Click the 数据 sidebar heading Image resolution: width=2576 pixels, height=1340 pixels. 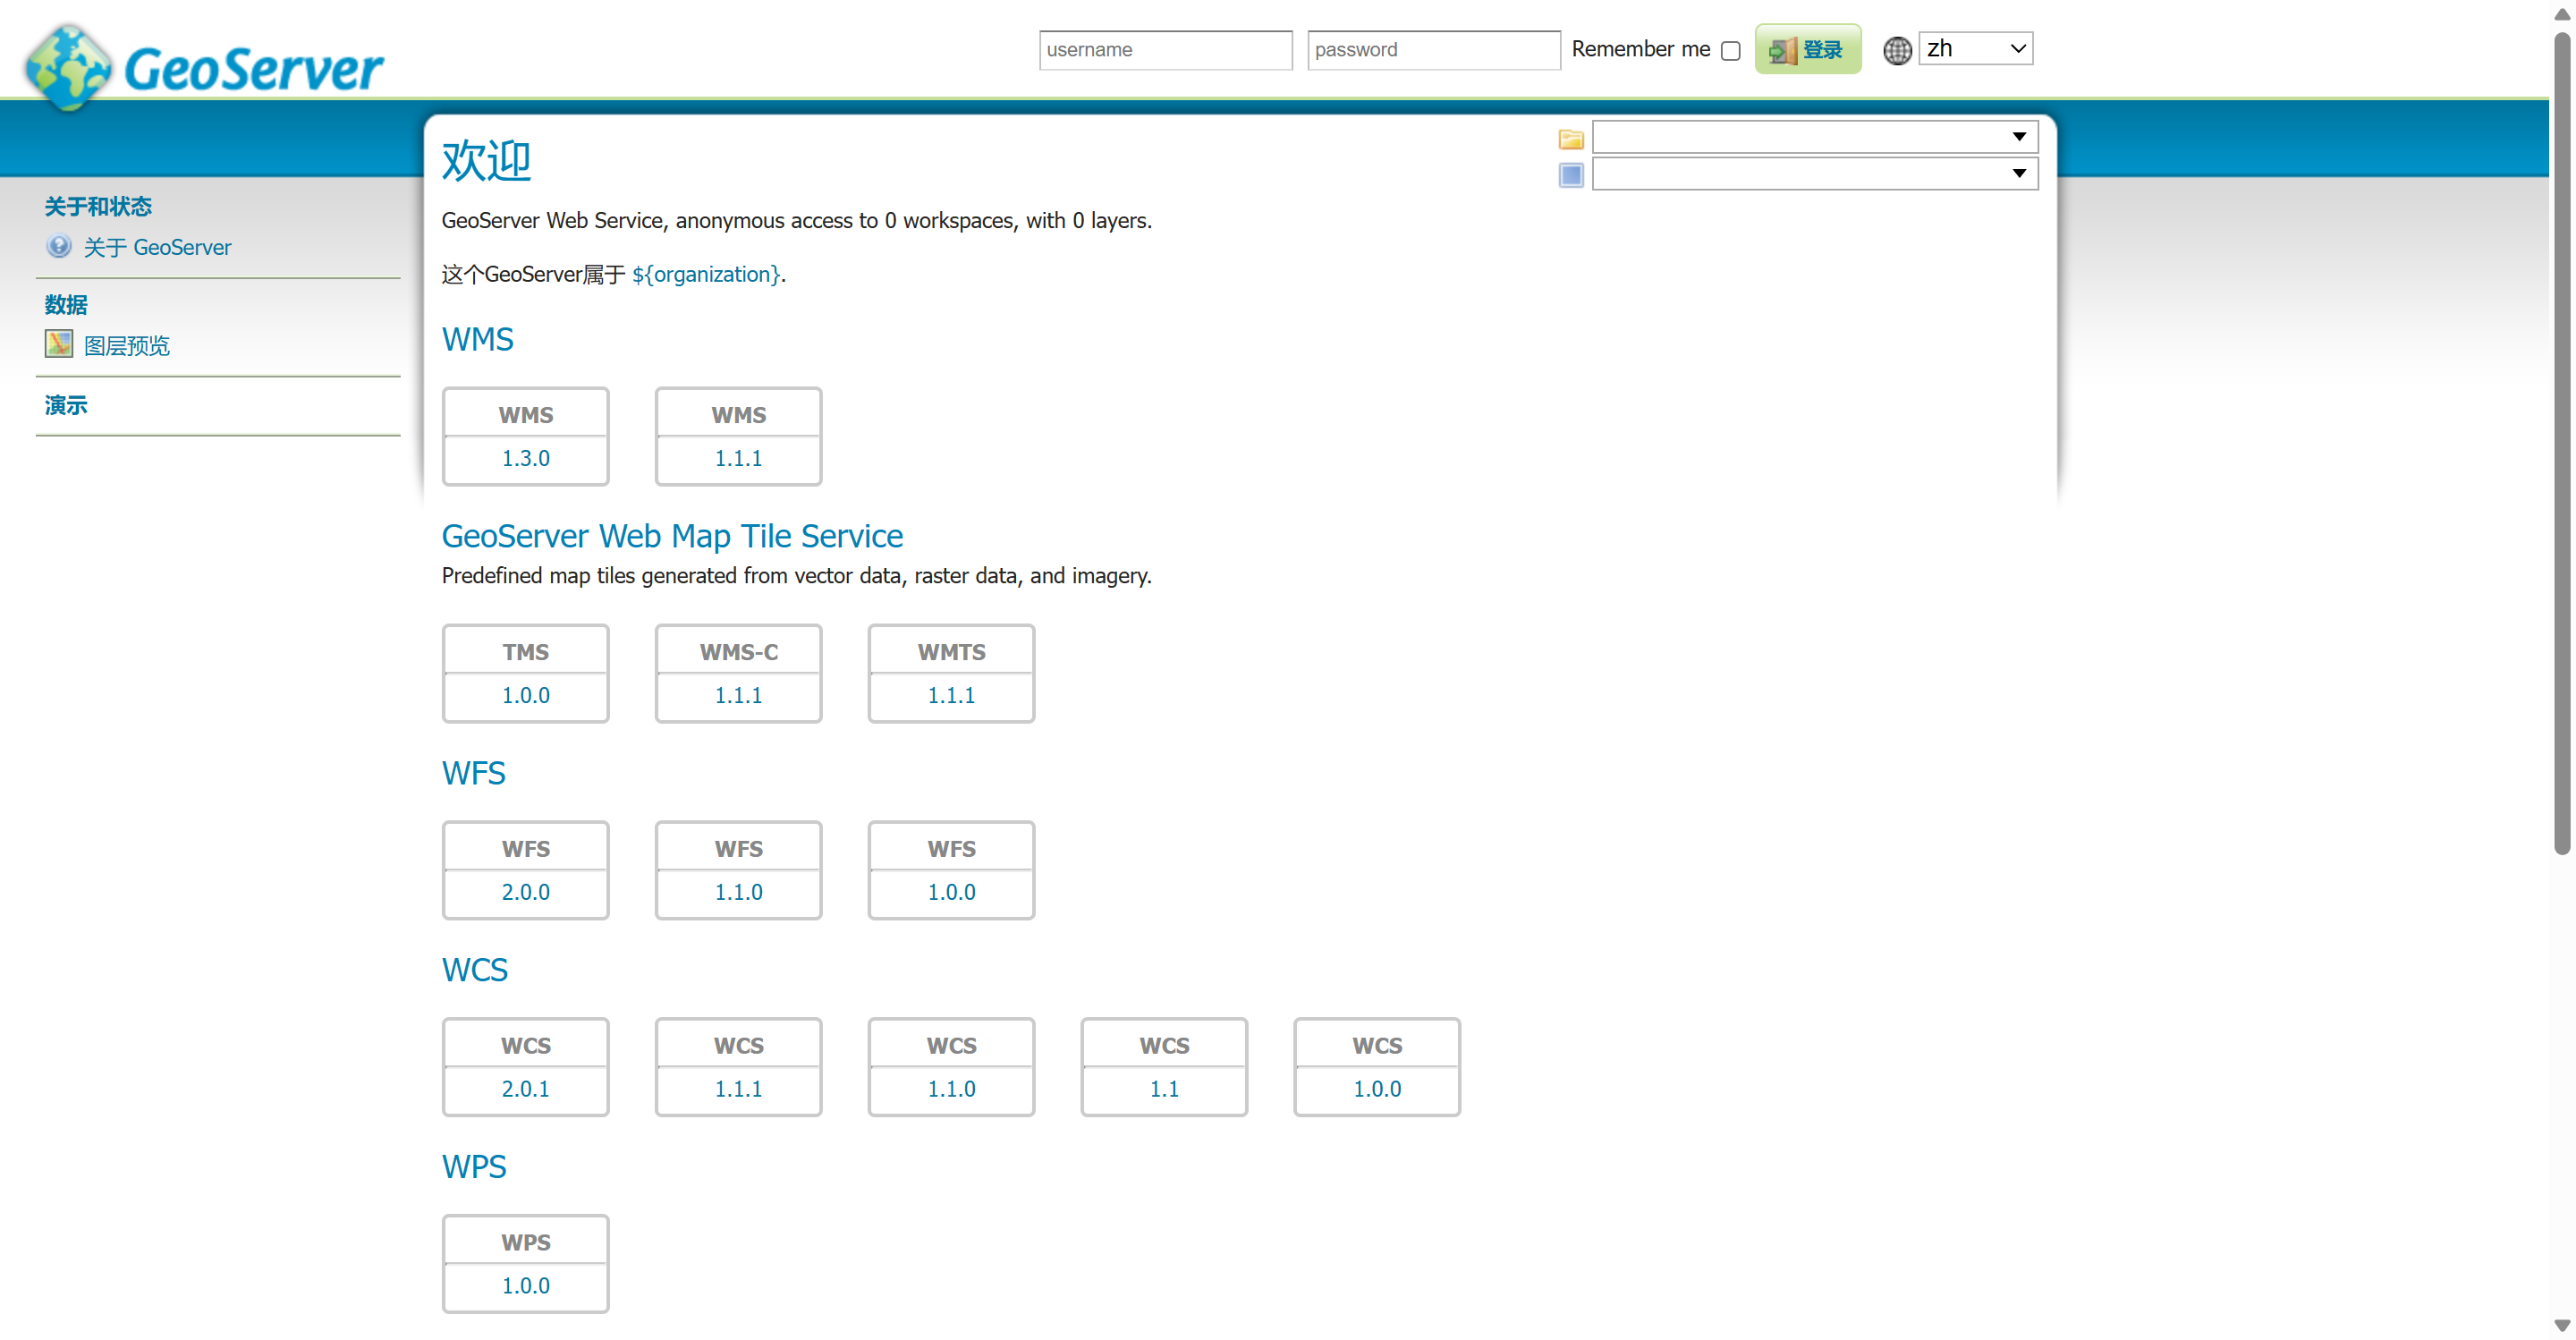click(66, 304)
